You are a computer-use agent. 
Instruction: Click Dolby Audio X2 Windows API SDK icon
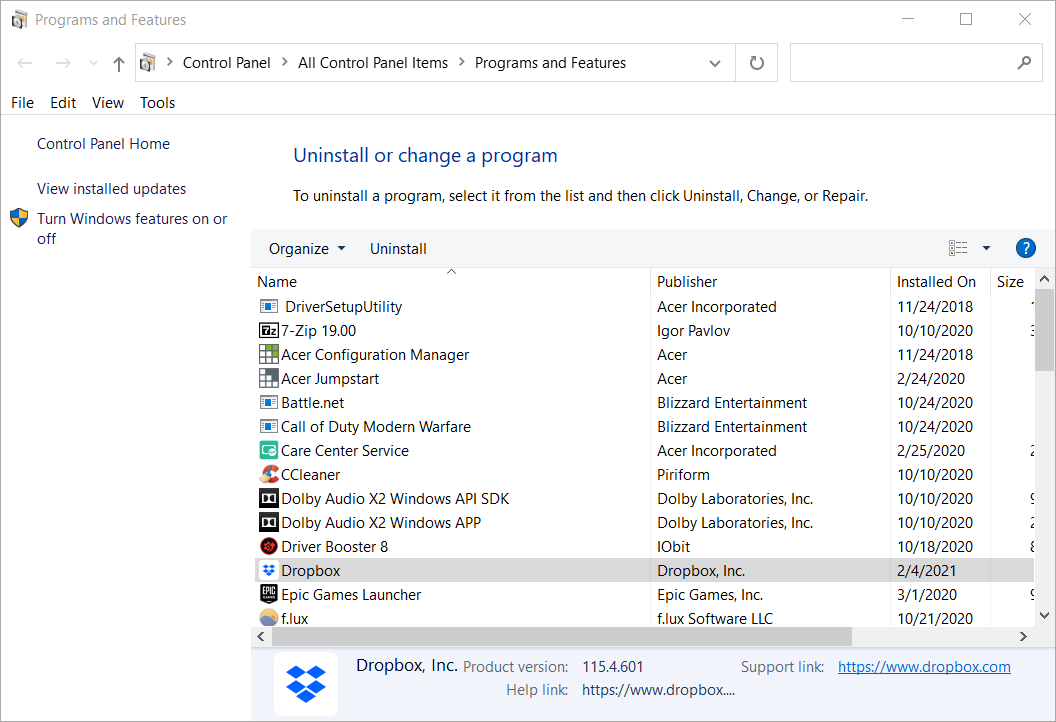(x=269, y=498)
